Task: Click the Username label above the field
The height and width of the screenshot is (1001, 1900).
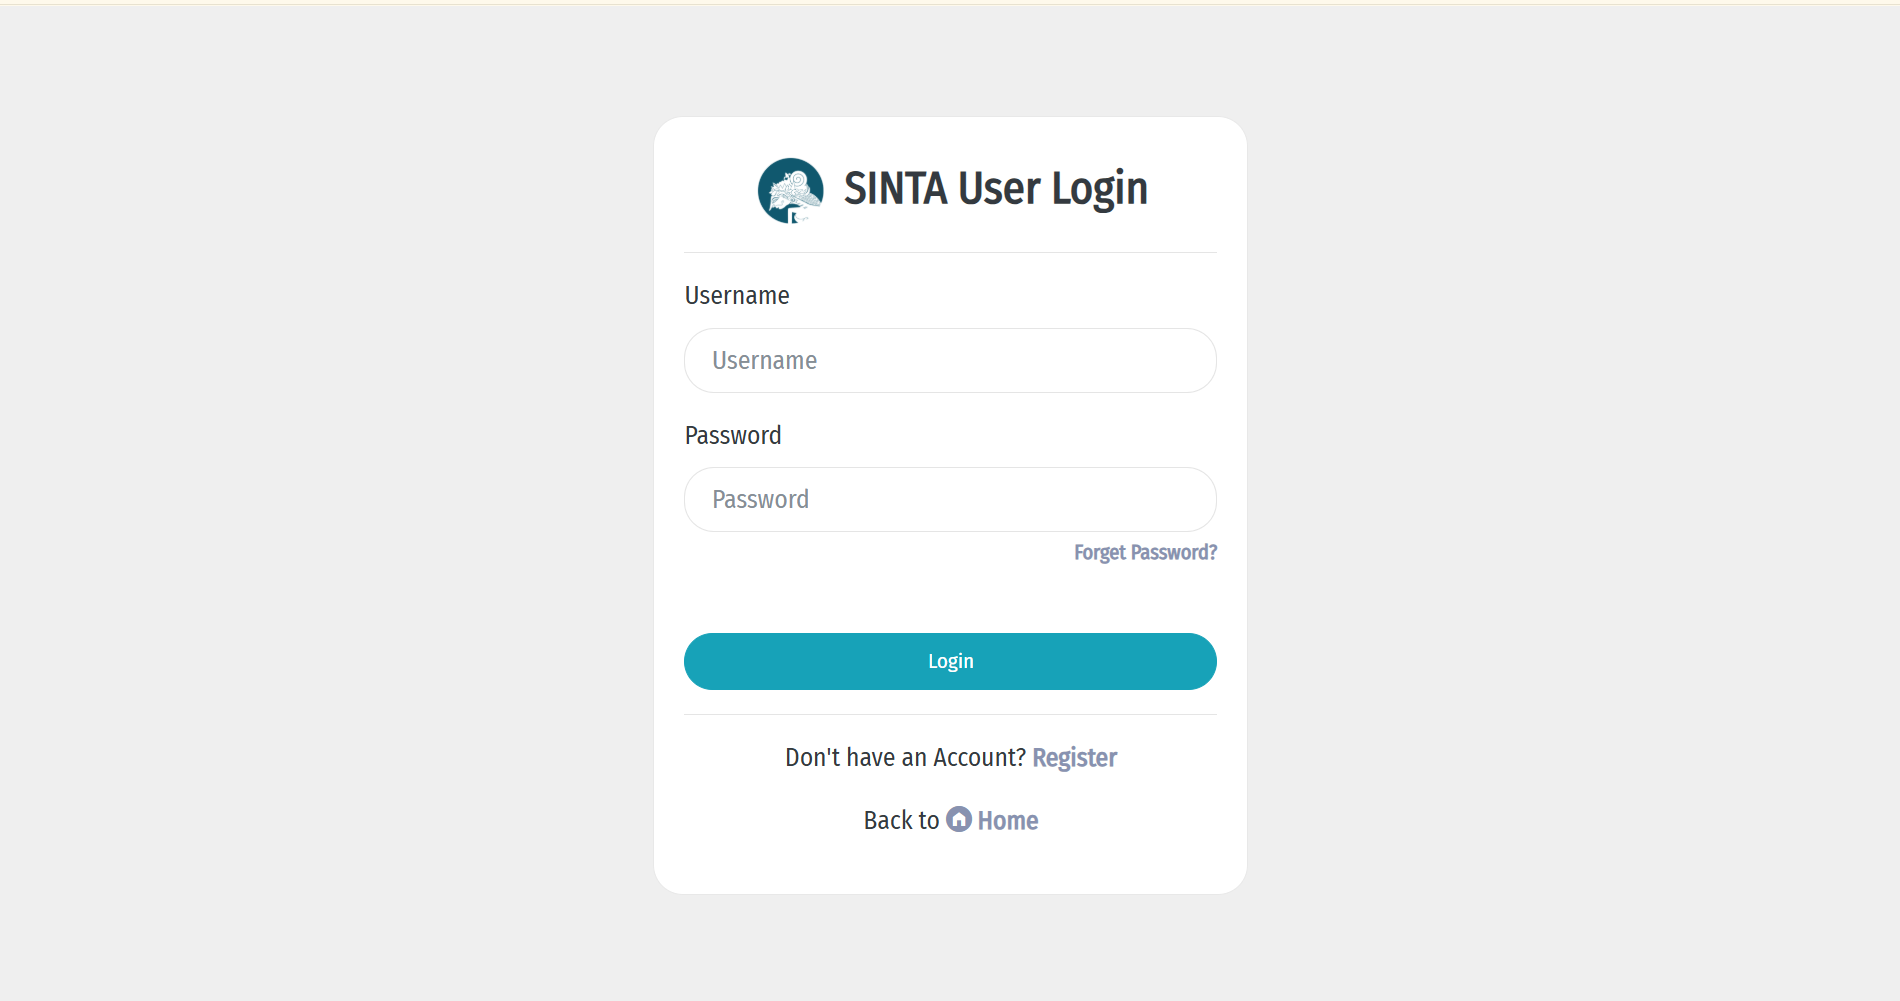Action: tap(737, 296)
